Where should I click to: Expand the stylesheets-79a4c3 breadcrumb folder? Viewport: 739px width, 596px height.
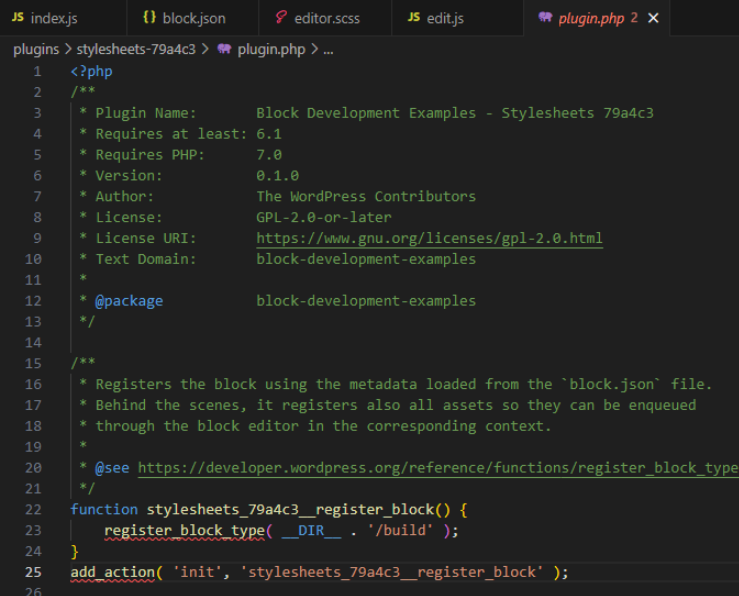click(135, 49)
